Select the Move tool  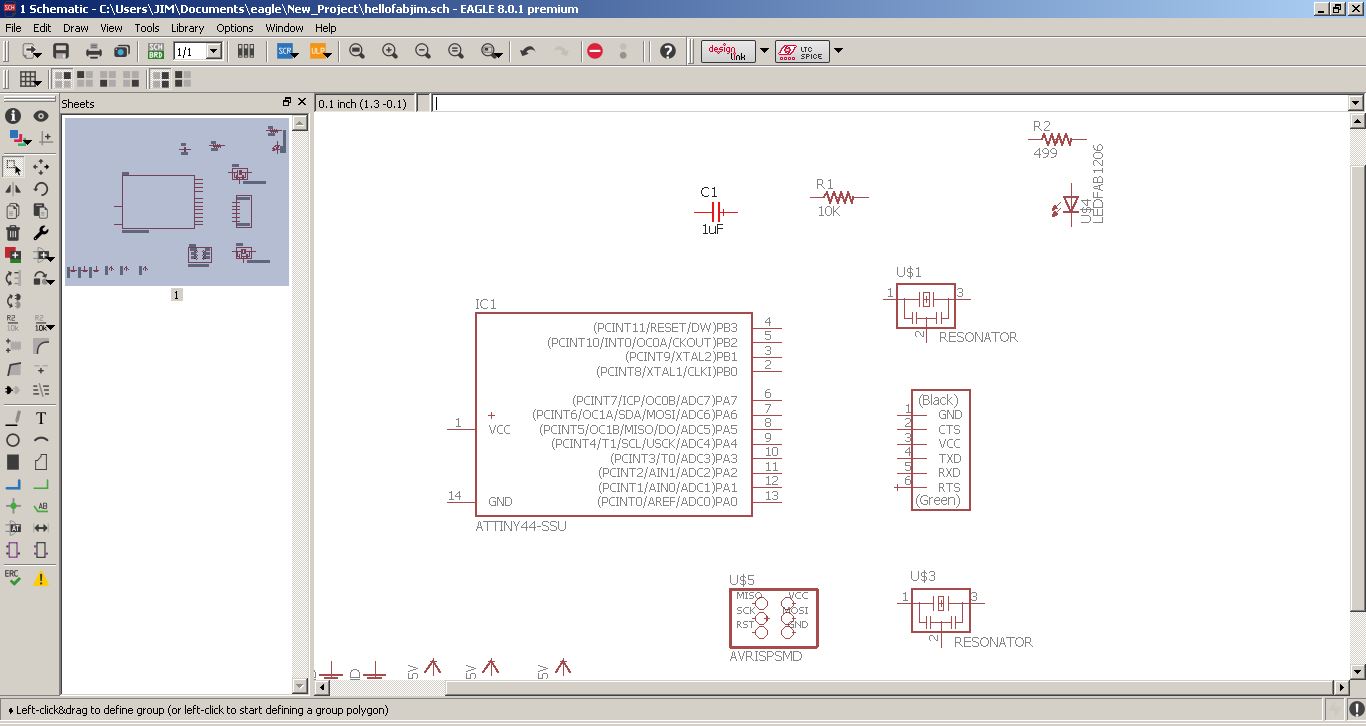pyautogui.click(x=41, y=166)
